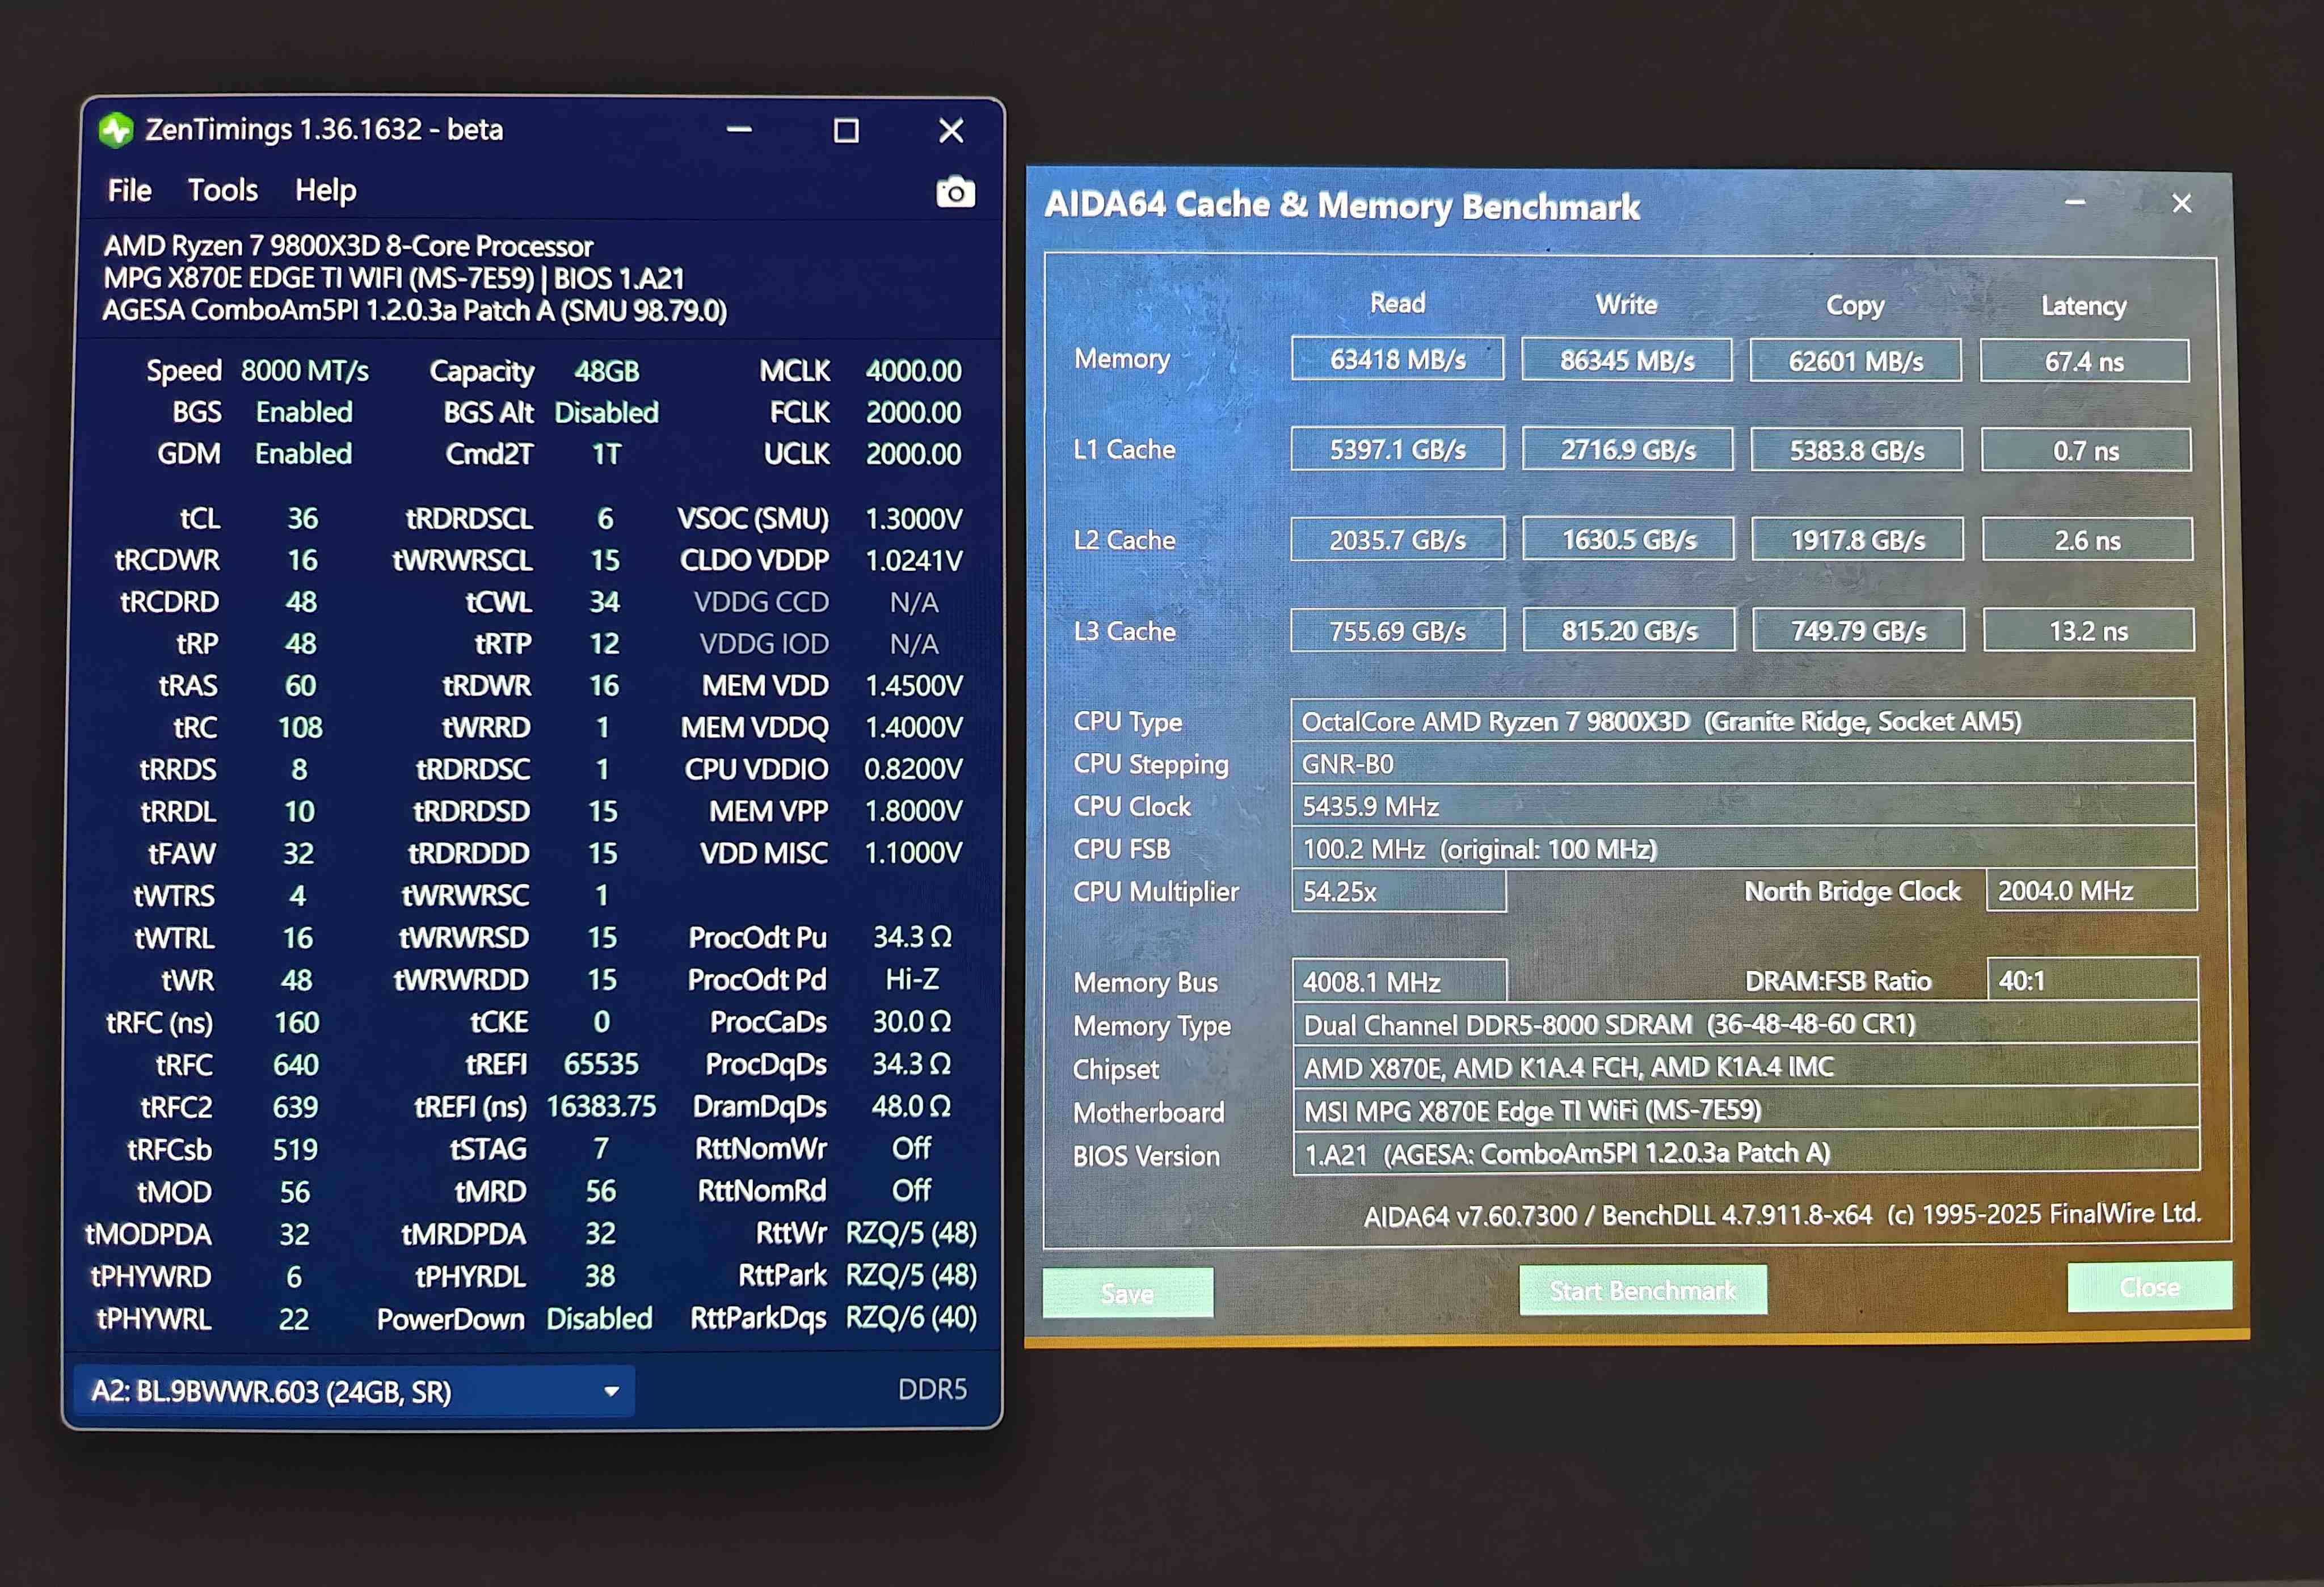This screenshot has width=2324, height=1587.
Task: Click the L1 Cache Read 5397.1 GB/s field
Action: (x=1397, y=449)
